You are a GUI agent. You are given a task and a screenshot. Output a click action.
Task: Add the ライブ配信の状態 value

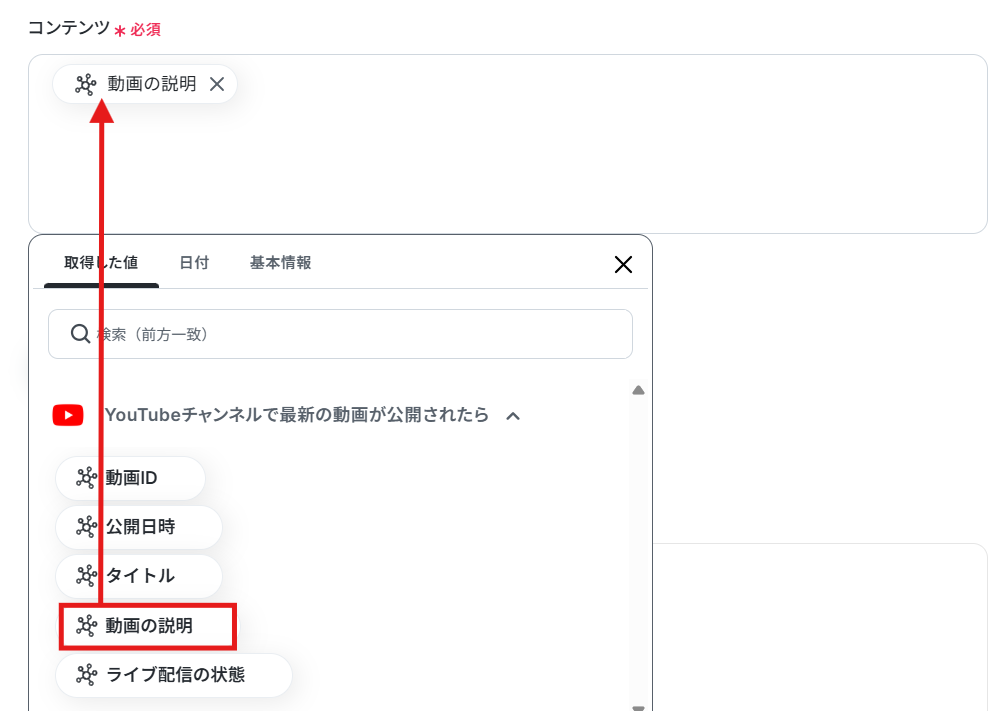pos(174,675)
